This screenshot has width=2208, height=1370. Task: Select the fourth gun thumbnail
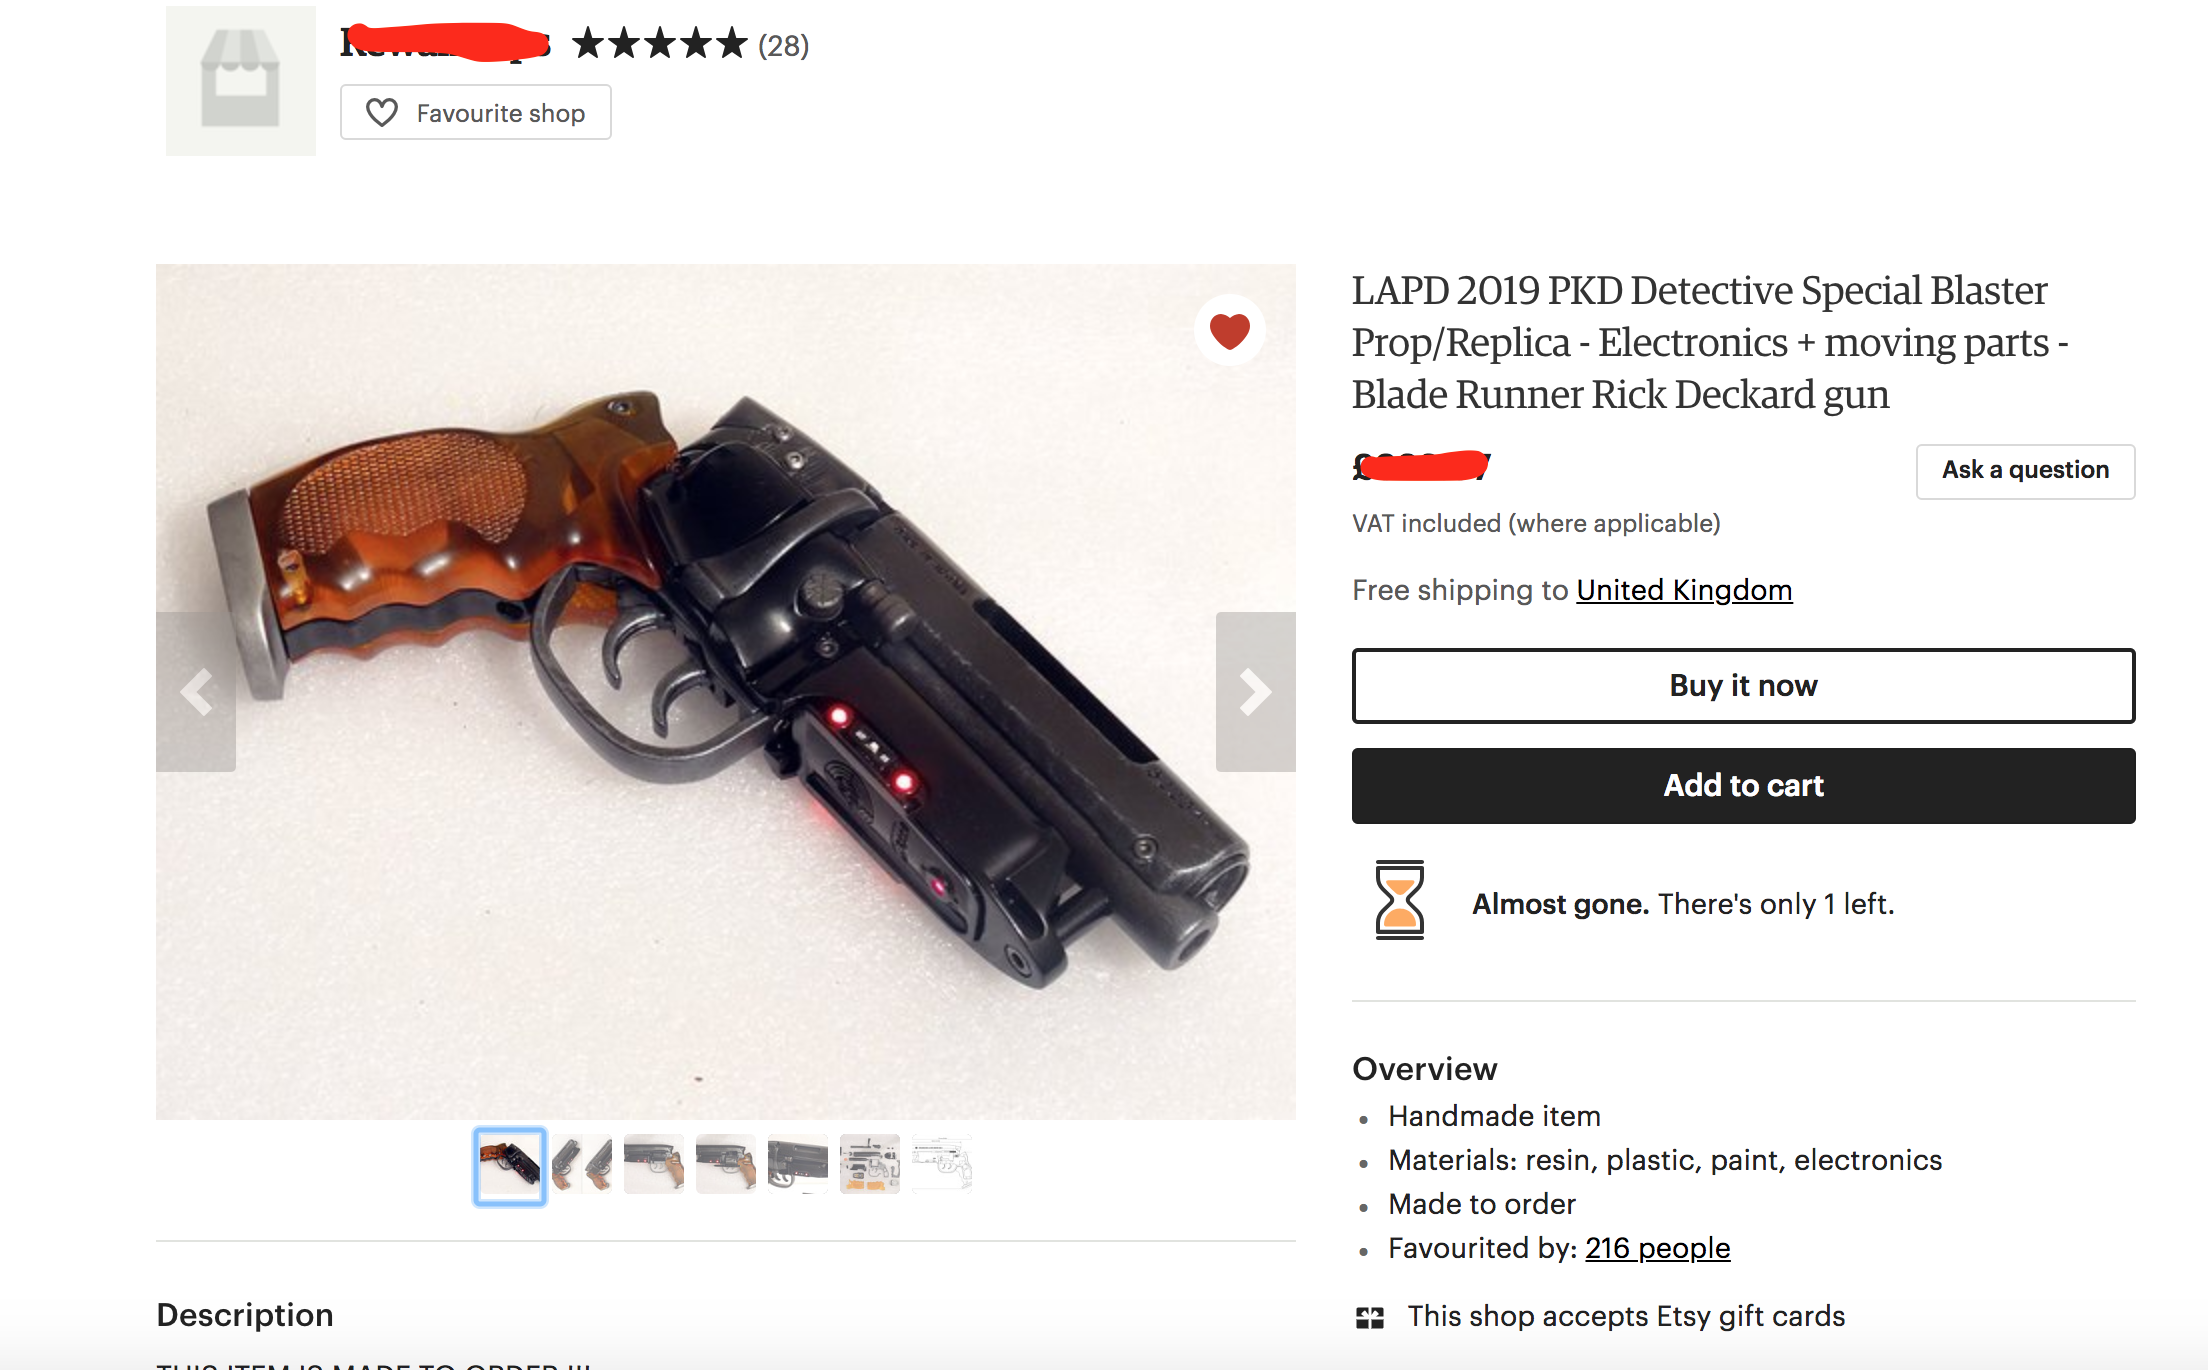pyautogui.click(x=726, y=1164)
